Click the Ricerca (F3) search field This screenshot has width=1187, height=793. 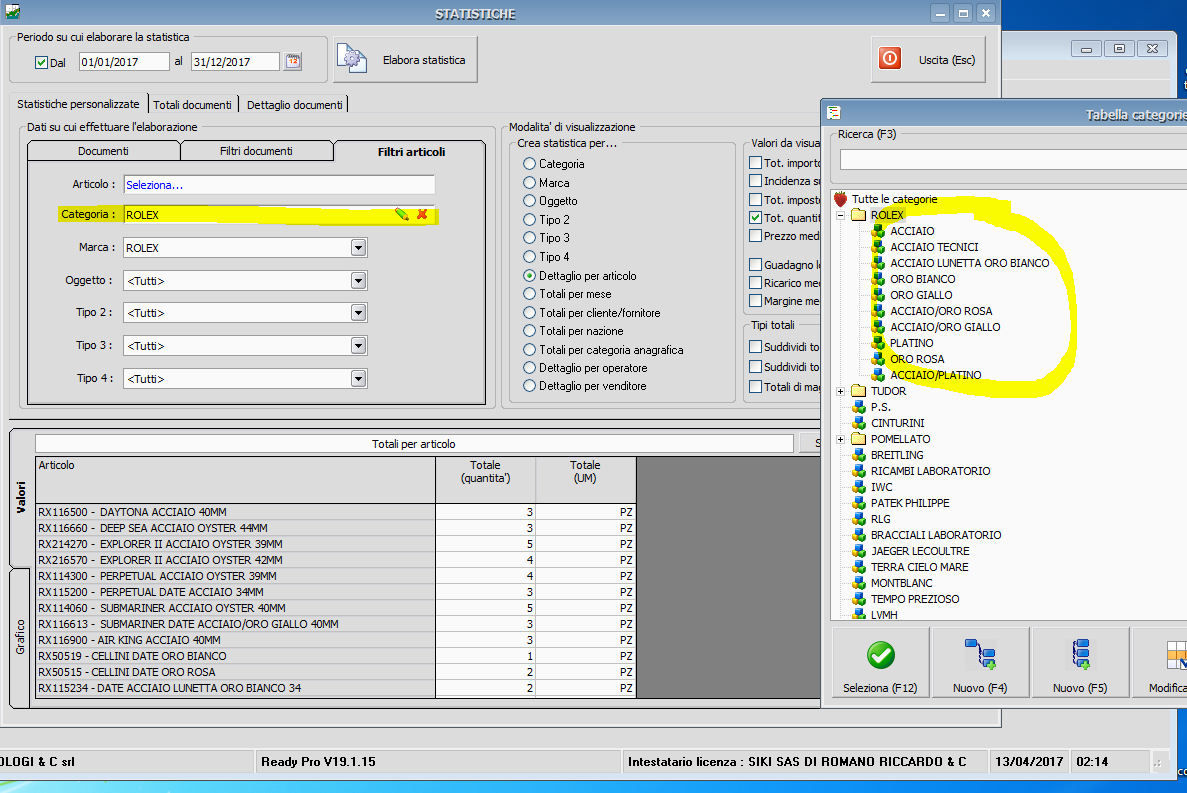pyautogui.click(x=1014, y=160)
